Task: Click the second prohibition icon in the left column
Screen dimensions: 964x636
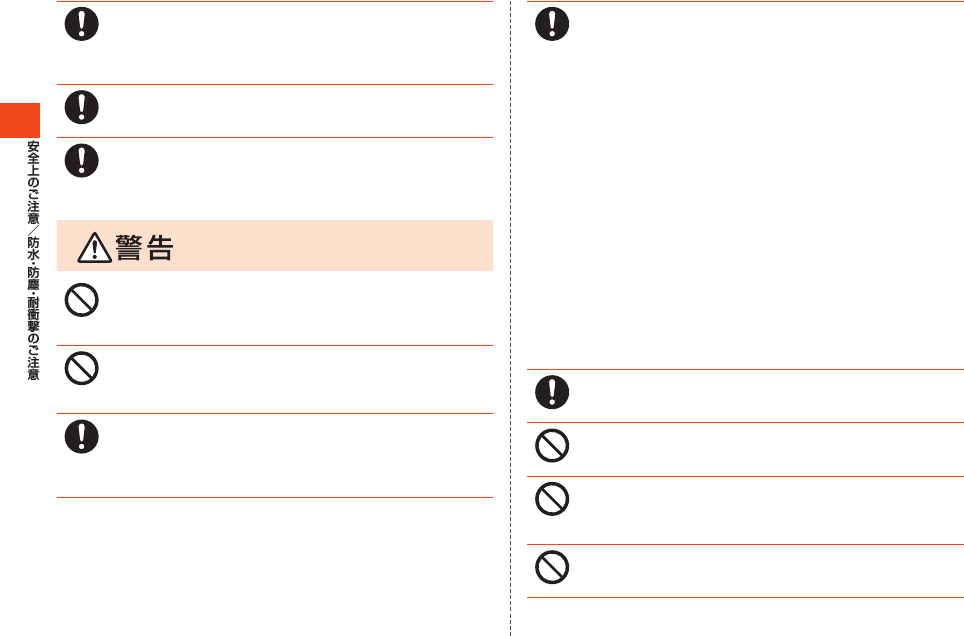Action: pyautogui.click(x=82, y=368)
